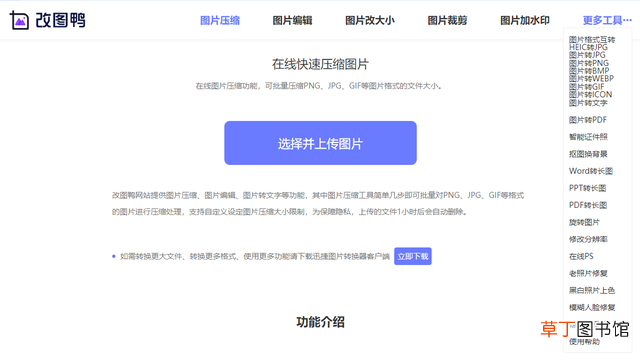Open the 图片编辑 tab
This screenshot has height=364, width=640.
pos(293,20)
